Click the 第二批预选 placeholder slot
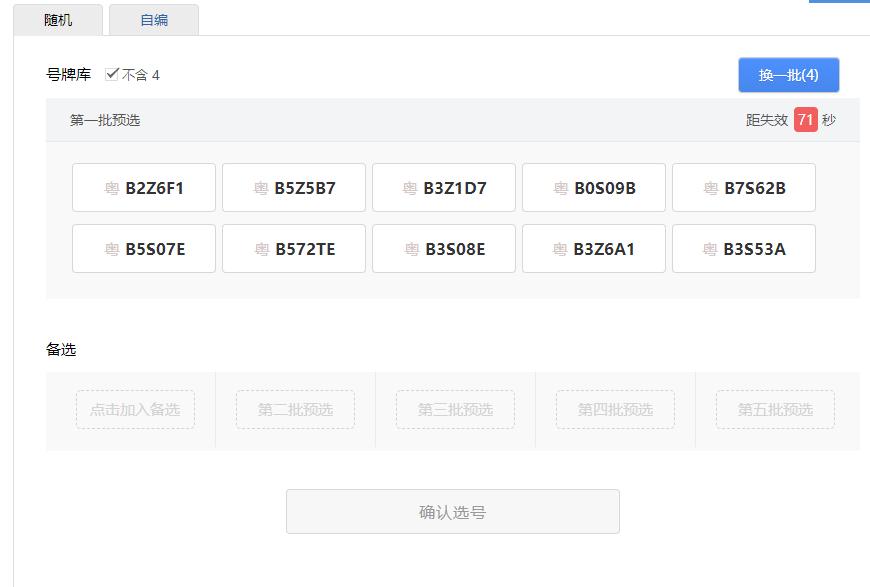This screenshot has width=870, height=587. (x=295, y=410)
